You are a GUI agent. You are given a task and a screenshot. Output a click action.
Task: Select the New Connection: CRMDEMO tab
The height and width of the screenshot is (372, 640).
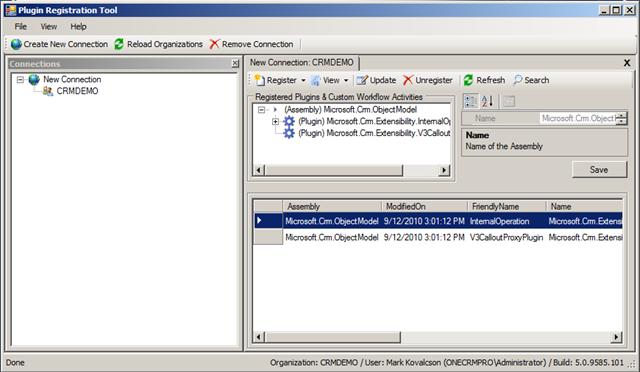click(x=302, y=62)
